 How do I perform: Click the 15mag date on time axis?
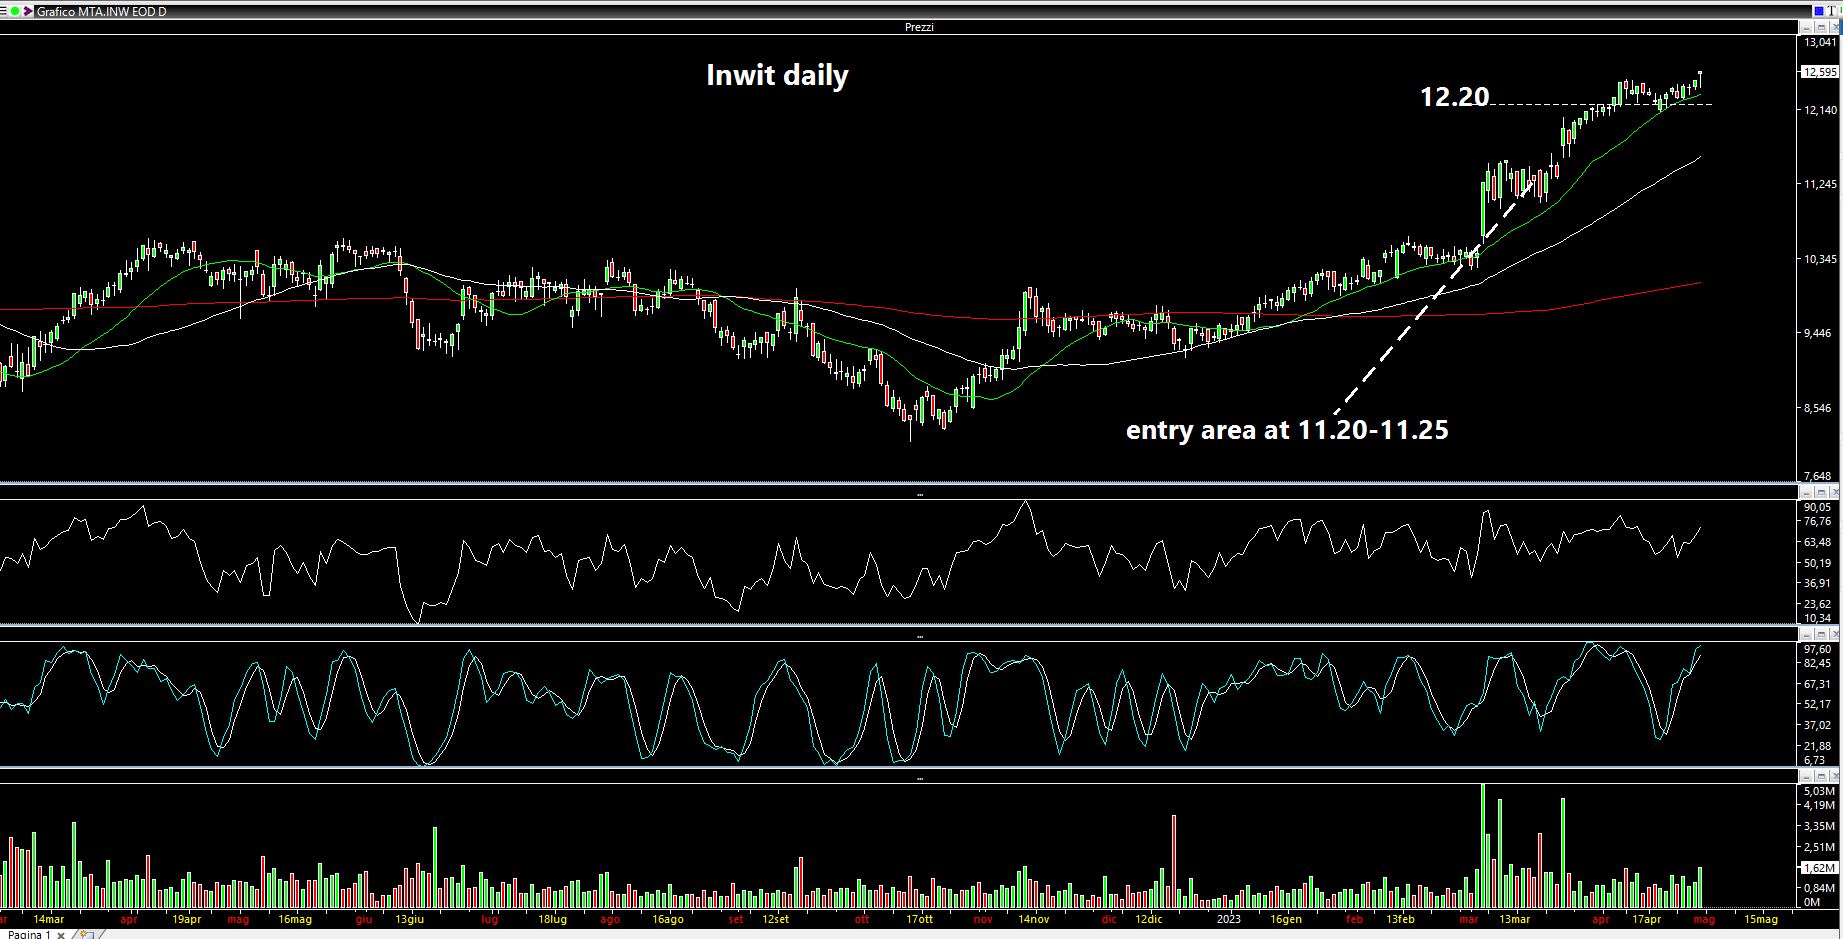(1761, 919)
